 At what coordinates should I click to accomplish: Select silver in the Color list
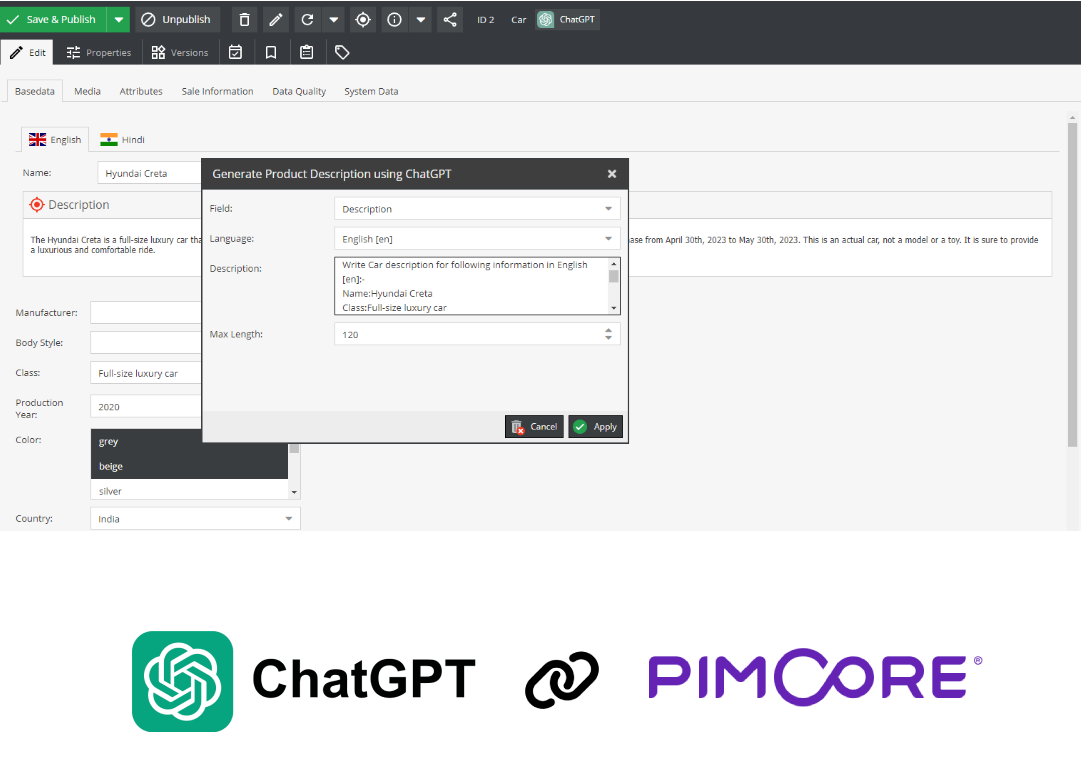tap(189, 490)
